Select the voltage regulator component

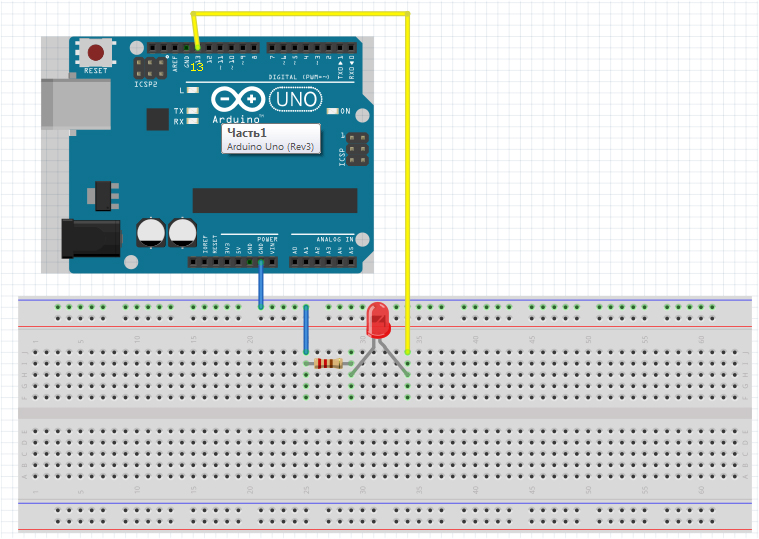click(103, 195)
